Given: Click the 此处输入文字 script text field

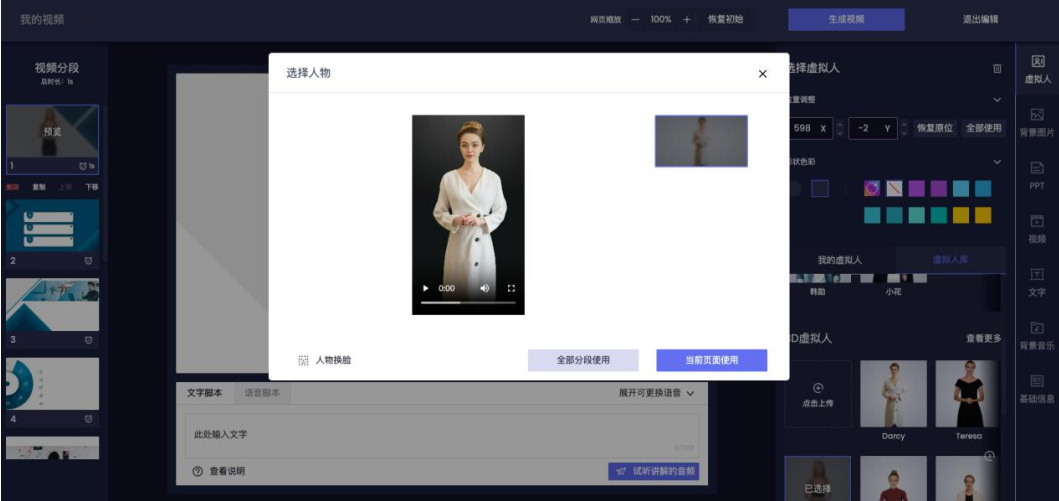Looking at the screenshot, I should tap(442, 436).
